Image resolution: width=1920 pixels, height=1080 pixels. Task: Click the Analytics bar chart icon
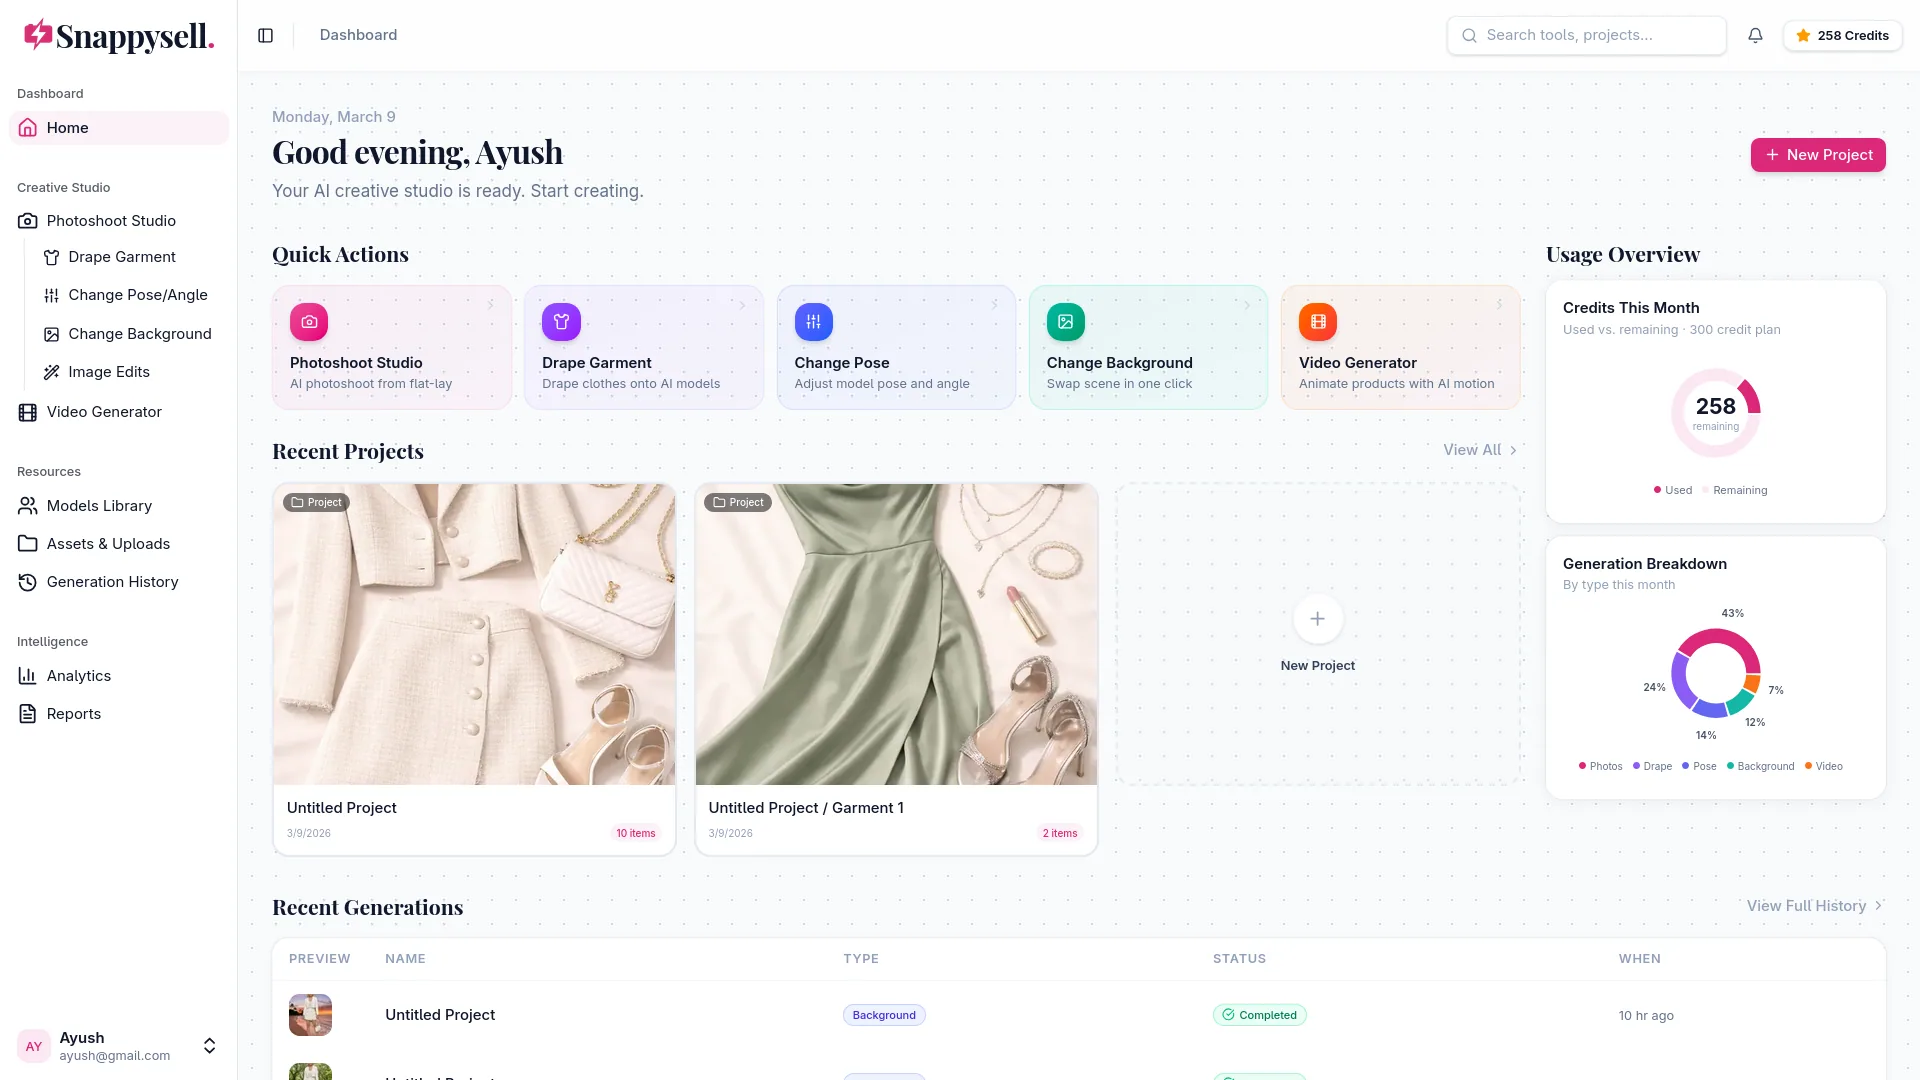point(28,676)
